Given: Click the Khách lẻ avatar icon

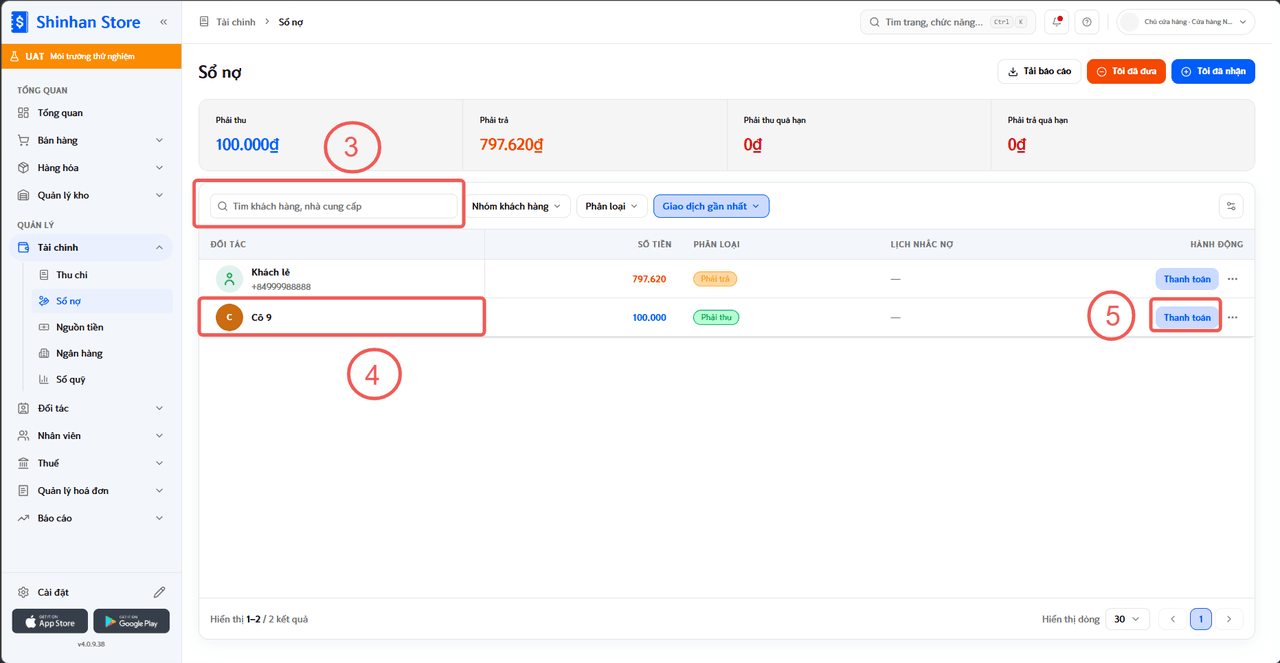Looking at the screenshot, I should coord(229,279).
